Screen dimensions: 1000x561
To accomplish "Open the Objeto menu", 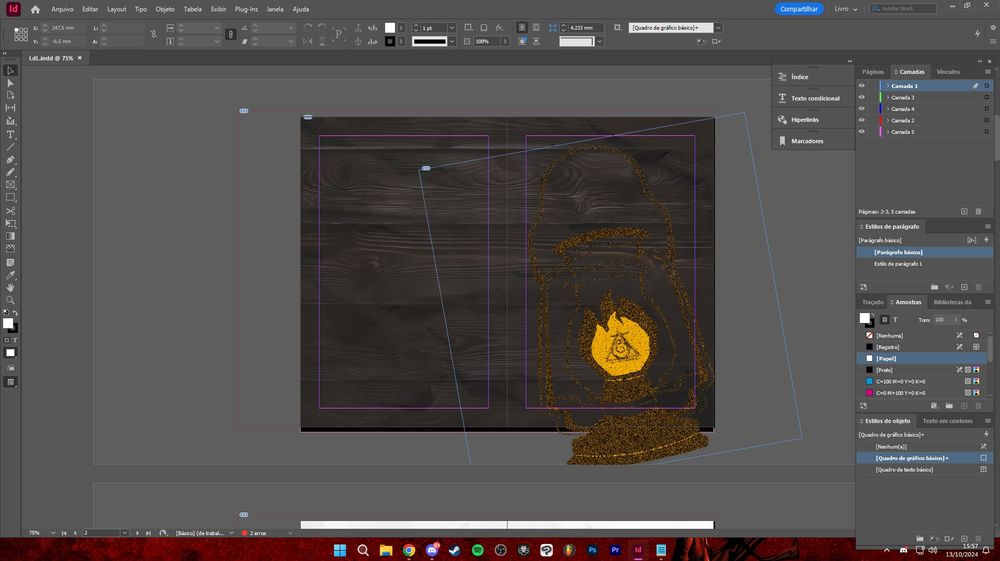I will coord(165,9).
